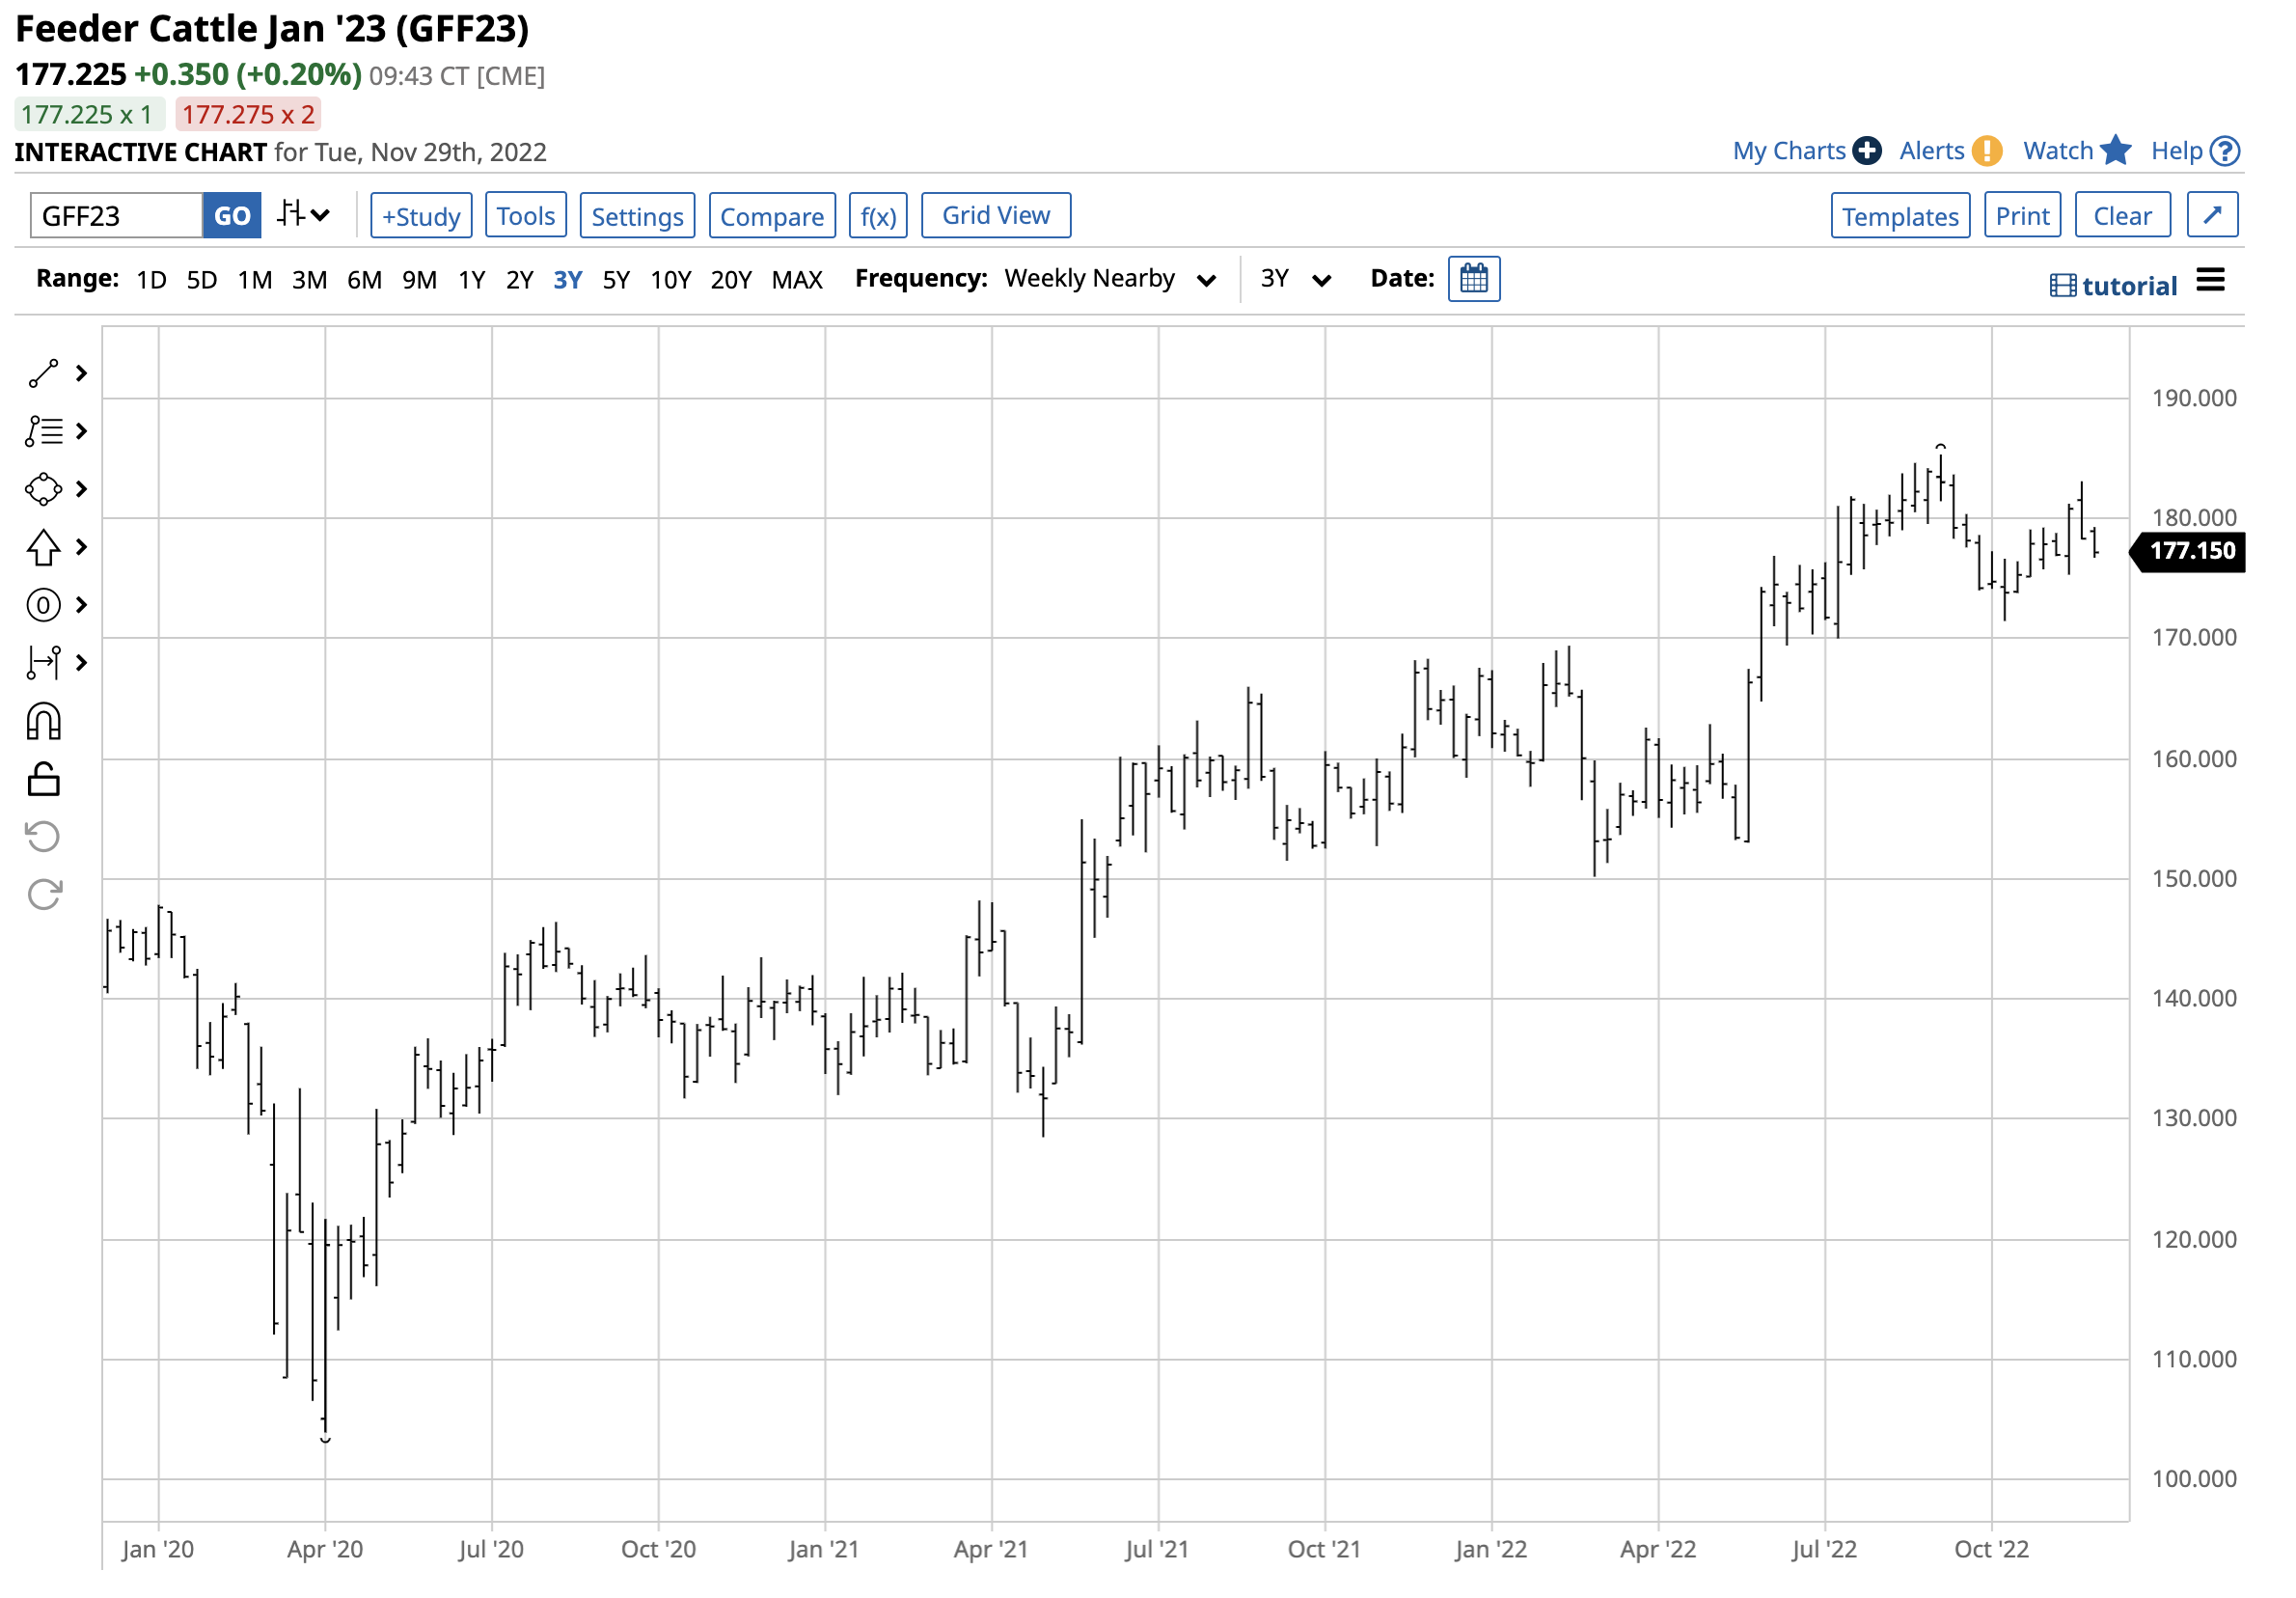Select the up arrow marker tool
The image size is (2296, 1598).
click(43, 547)
